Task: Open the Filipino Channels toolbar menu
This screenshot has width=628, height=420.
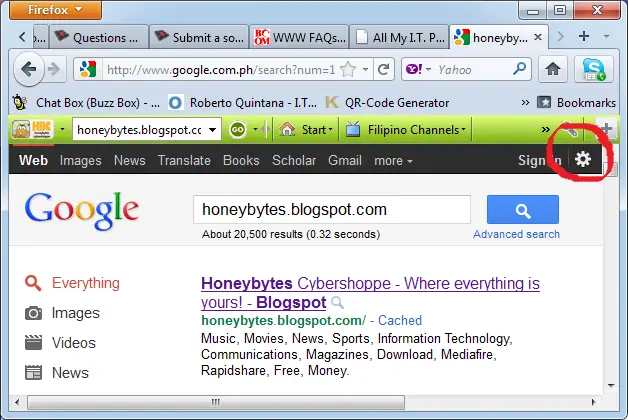Action: pyautogui.click(x=406, y=129)
